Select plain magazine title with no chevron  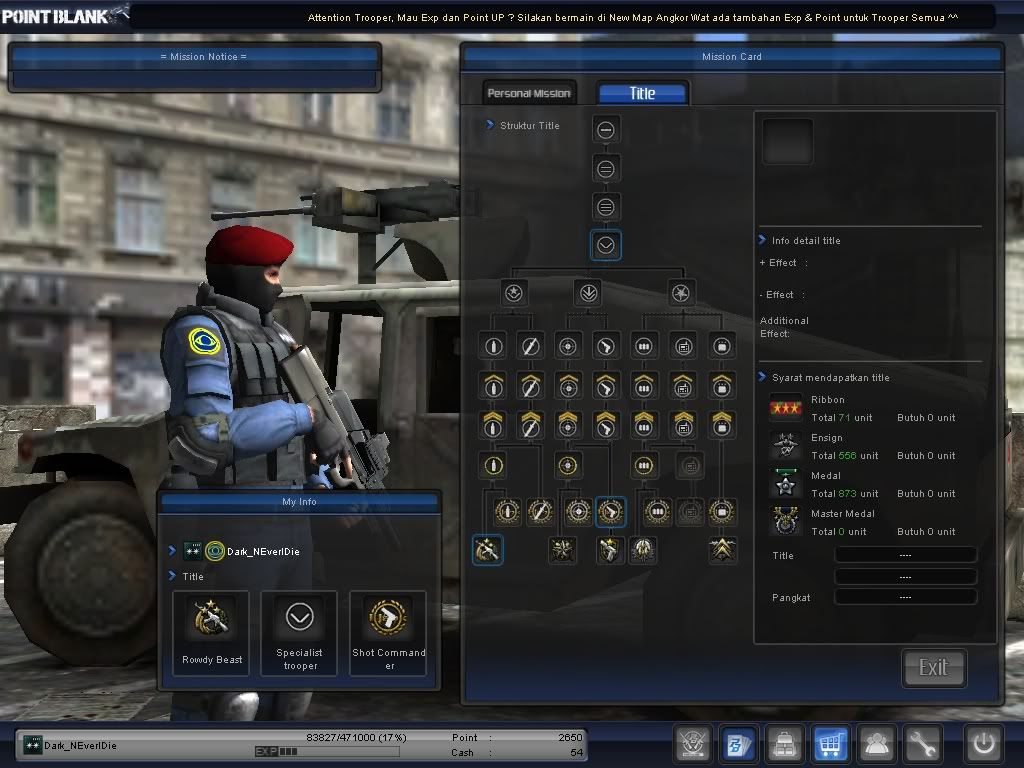[x=644, y=346]
